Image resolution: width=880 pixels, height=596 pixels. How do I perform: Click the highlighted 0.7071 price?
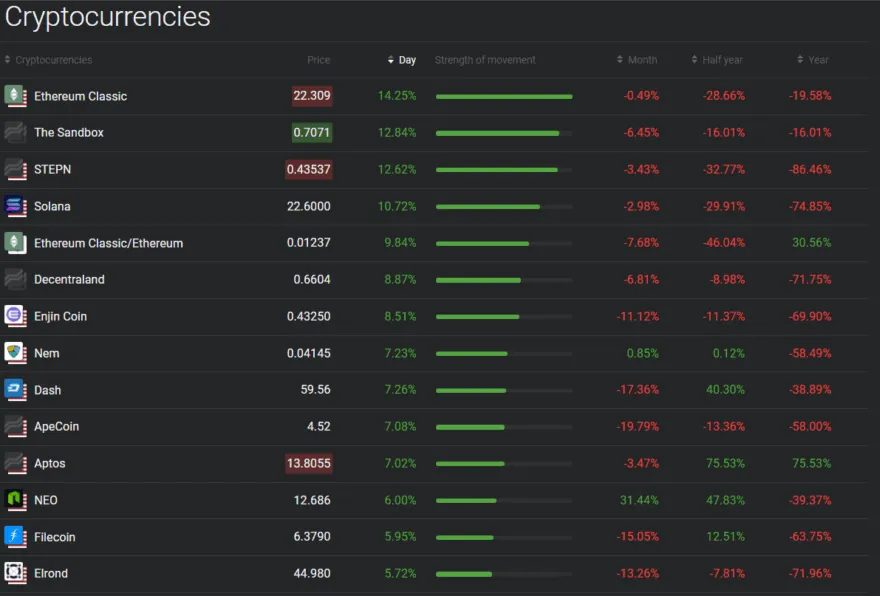[311, 132]
